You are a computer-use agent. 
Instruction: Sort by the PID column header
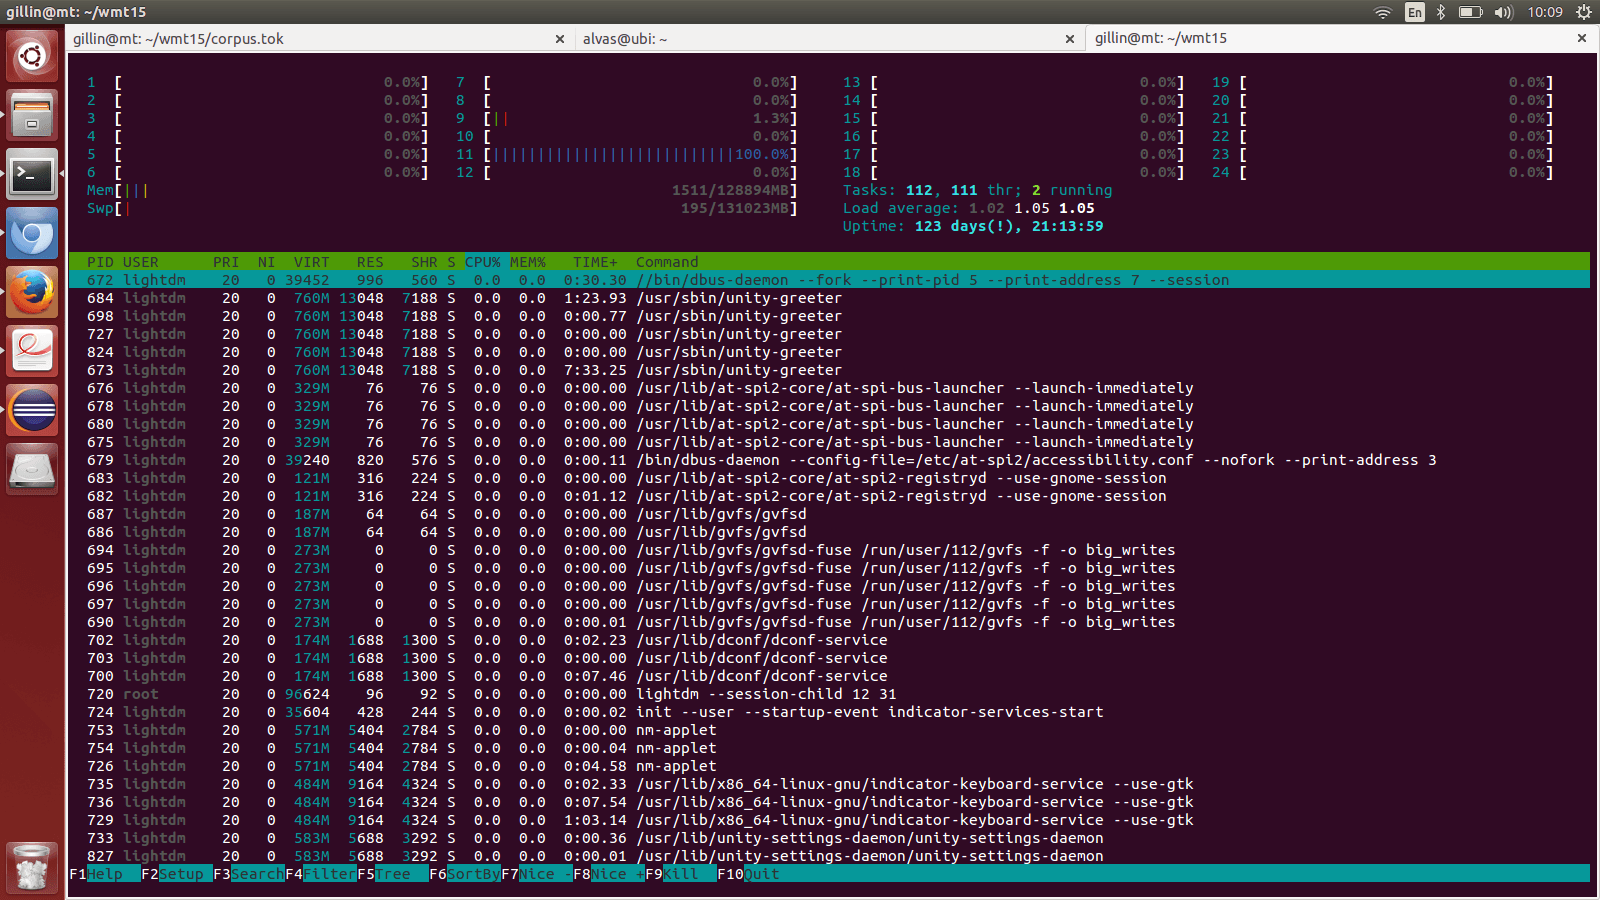[x=100, y=262]
